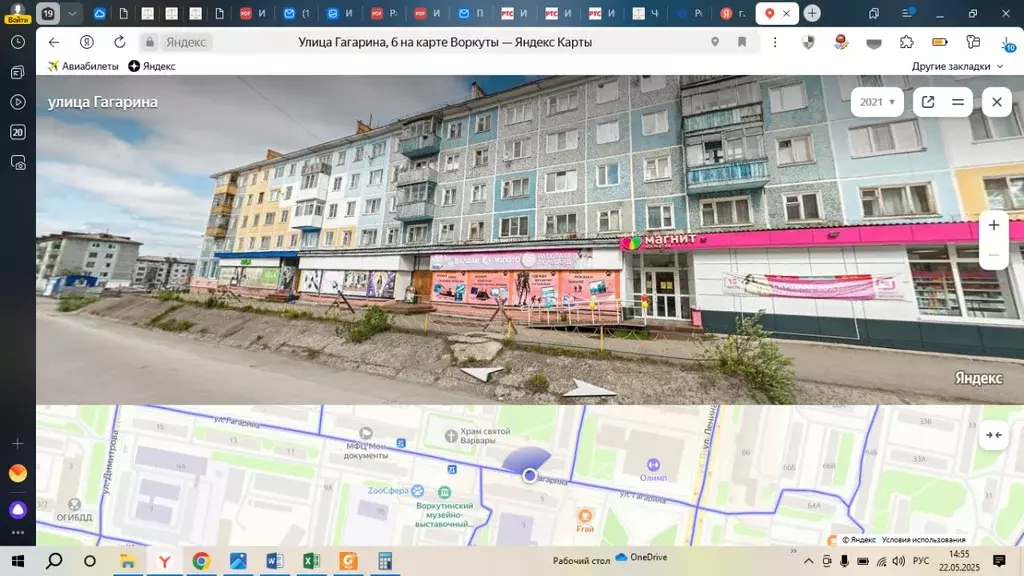The image size is (1024, 576).
Task: Switch to the cloud icon tab
Action: 99,13
